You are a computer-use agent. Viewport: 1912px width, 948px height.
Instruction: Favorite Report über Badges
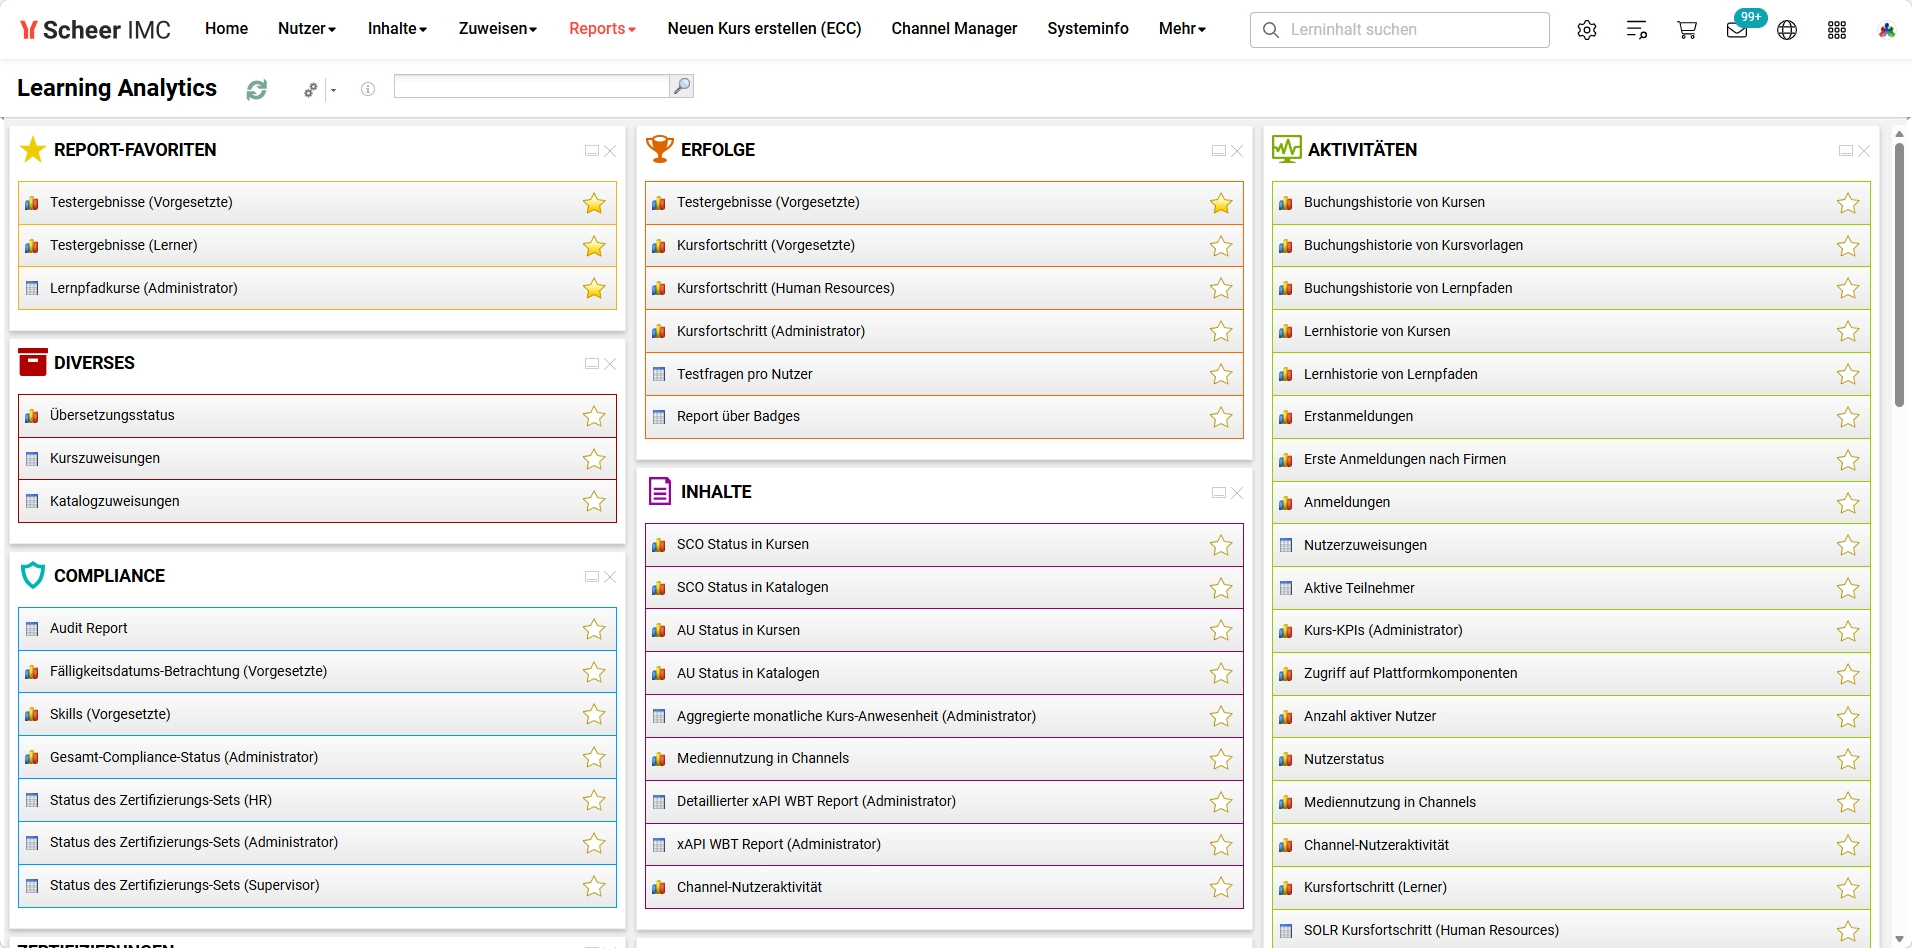tap(1221, 417)
